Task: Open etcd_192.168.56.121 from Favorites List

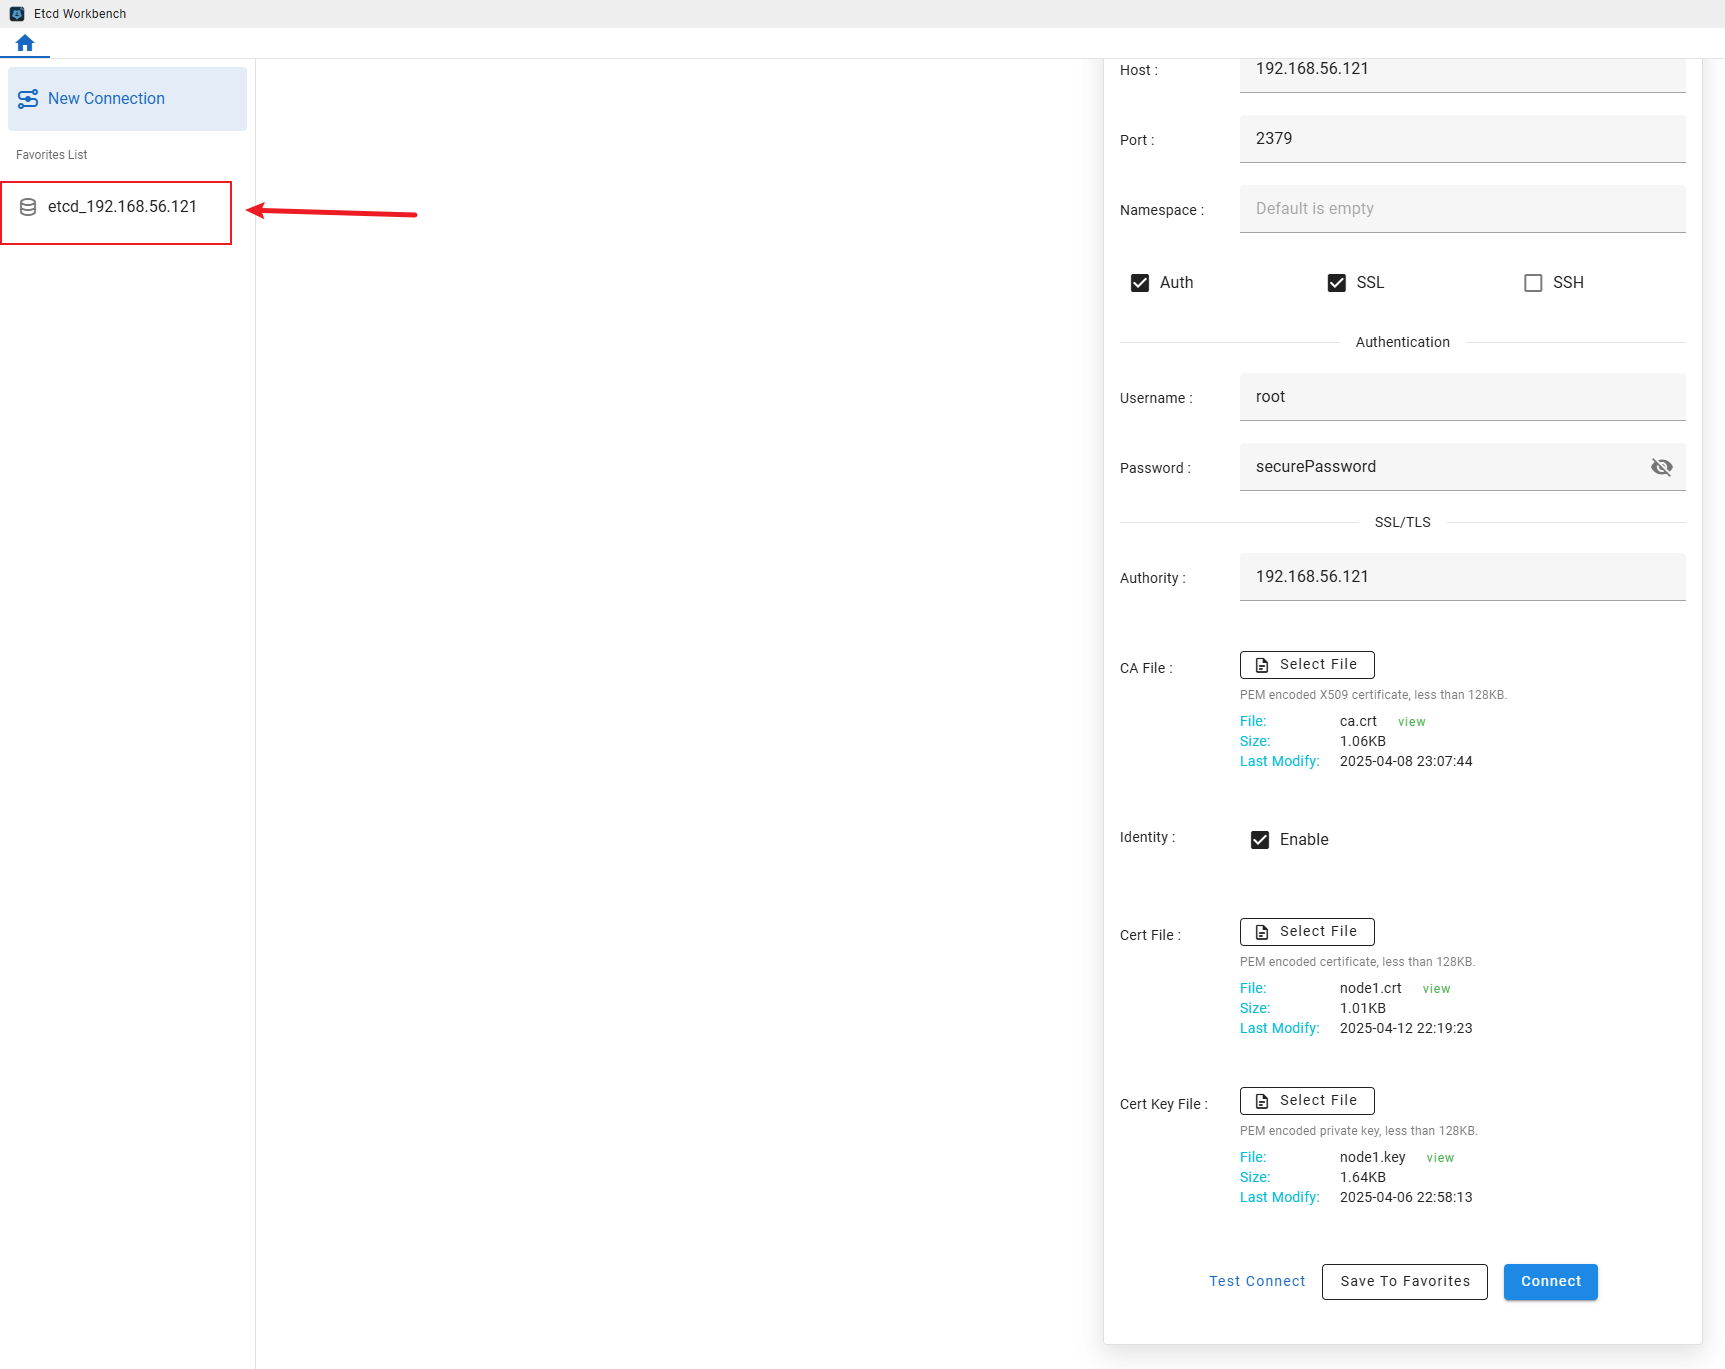Action: coord(122,207)
